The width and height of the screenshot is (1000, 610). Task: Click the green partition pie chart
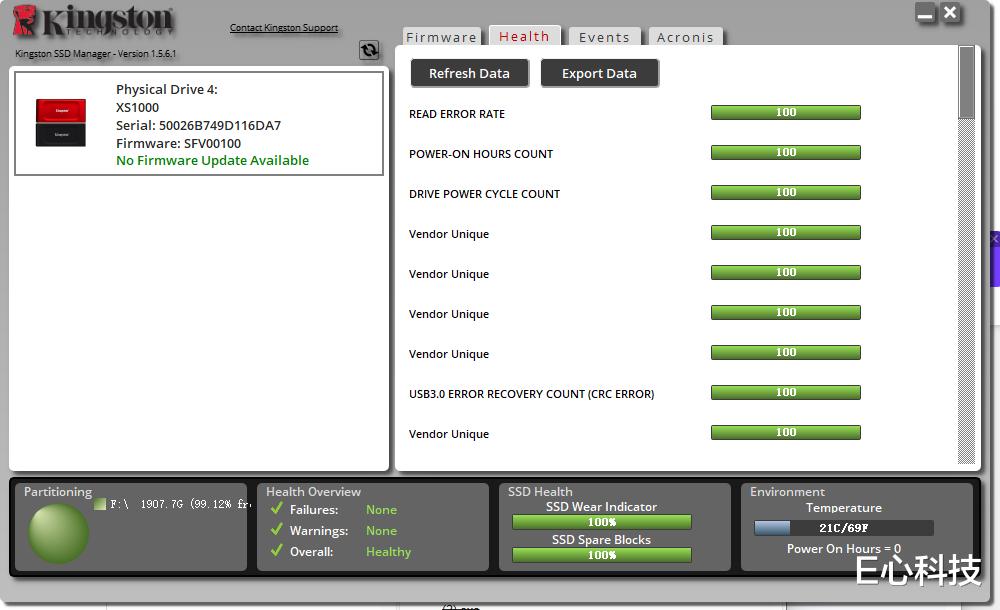pos(58,533)
